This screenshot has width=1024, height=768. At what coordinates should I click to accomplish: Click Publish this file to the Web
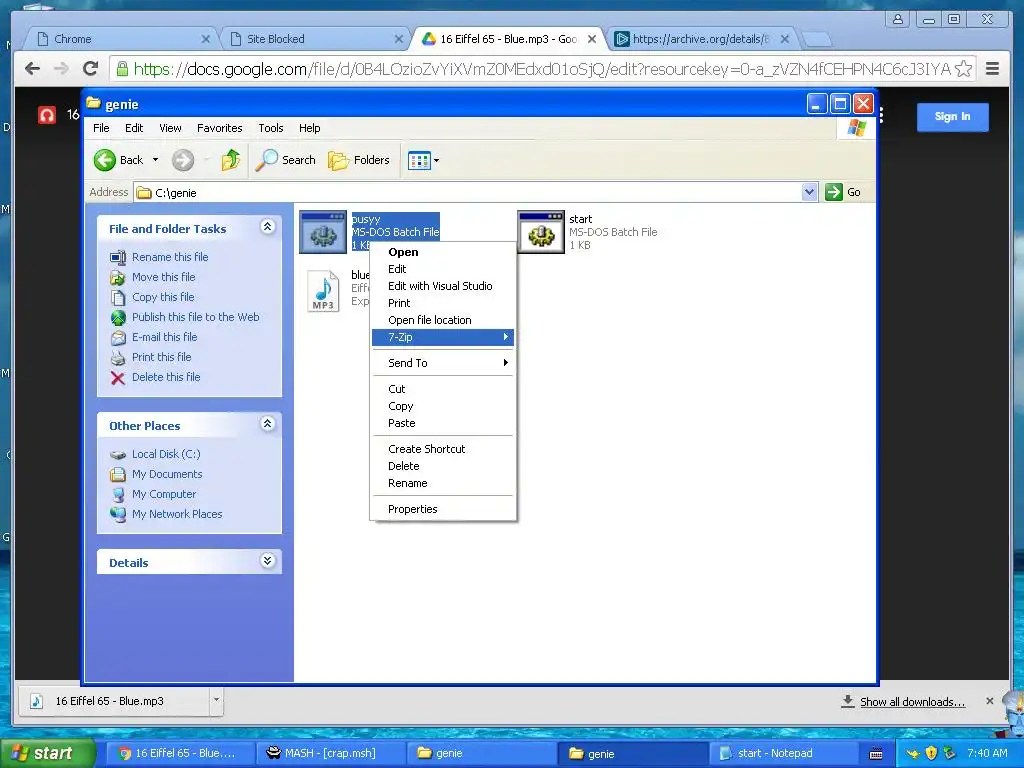[195, 317]
